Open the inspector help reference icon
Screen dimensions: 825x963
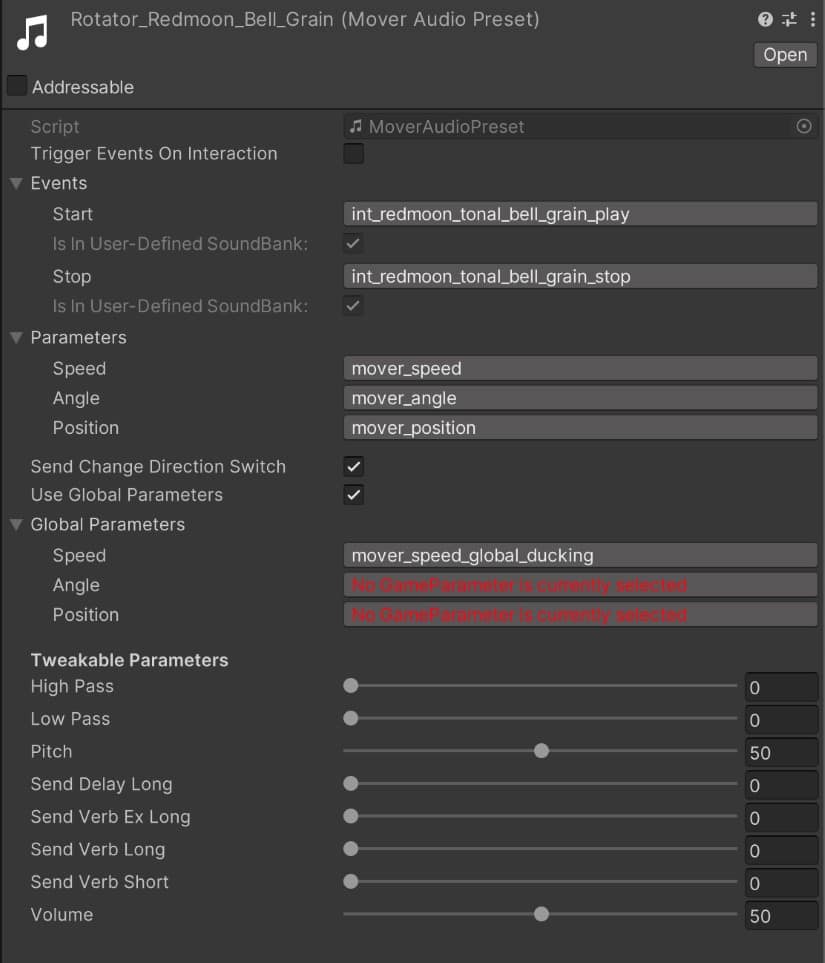(x=765, y=19)
